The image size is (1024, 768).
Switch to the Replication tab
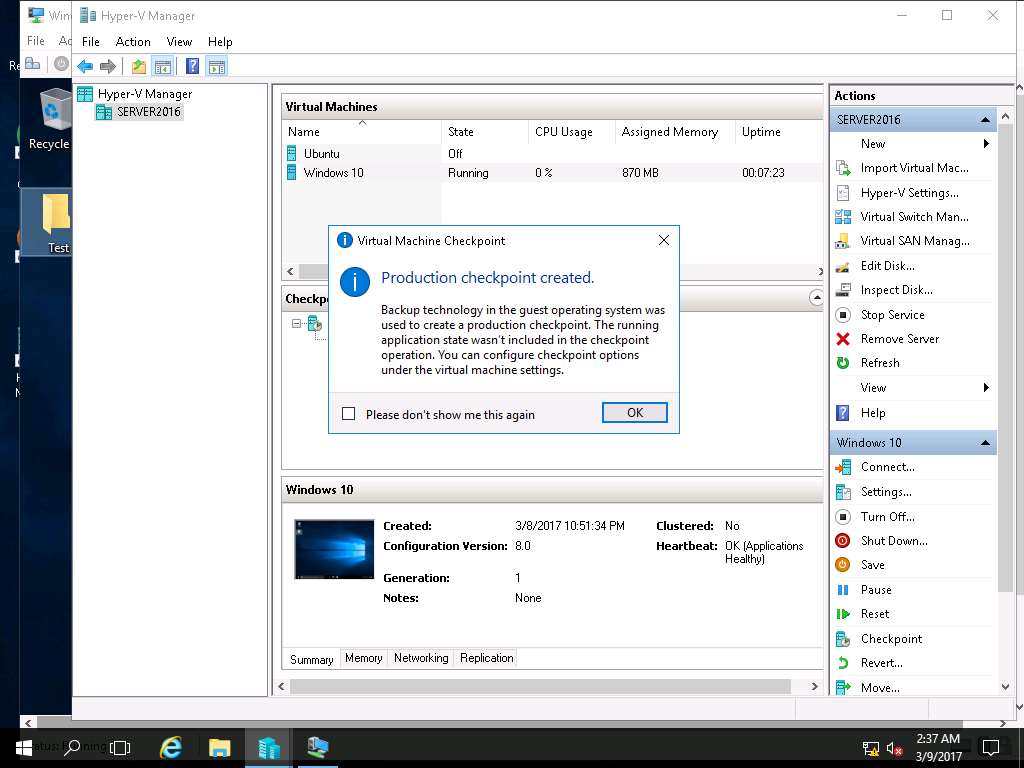coord(487,658)
